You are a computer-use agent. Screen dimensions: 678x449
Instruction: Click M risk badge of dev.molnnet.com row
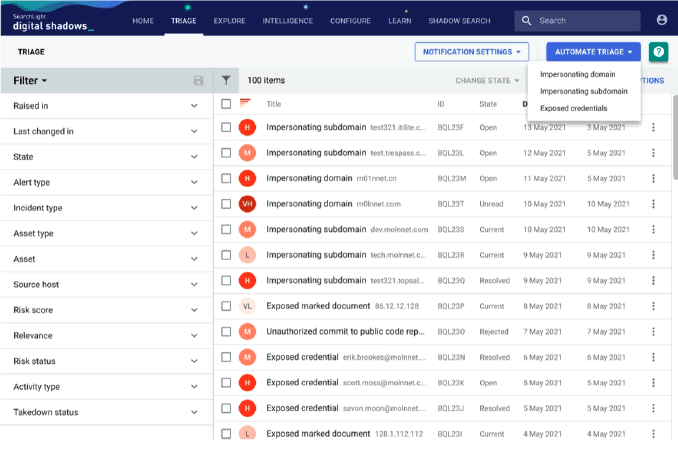[247, 229]
